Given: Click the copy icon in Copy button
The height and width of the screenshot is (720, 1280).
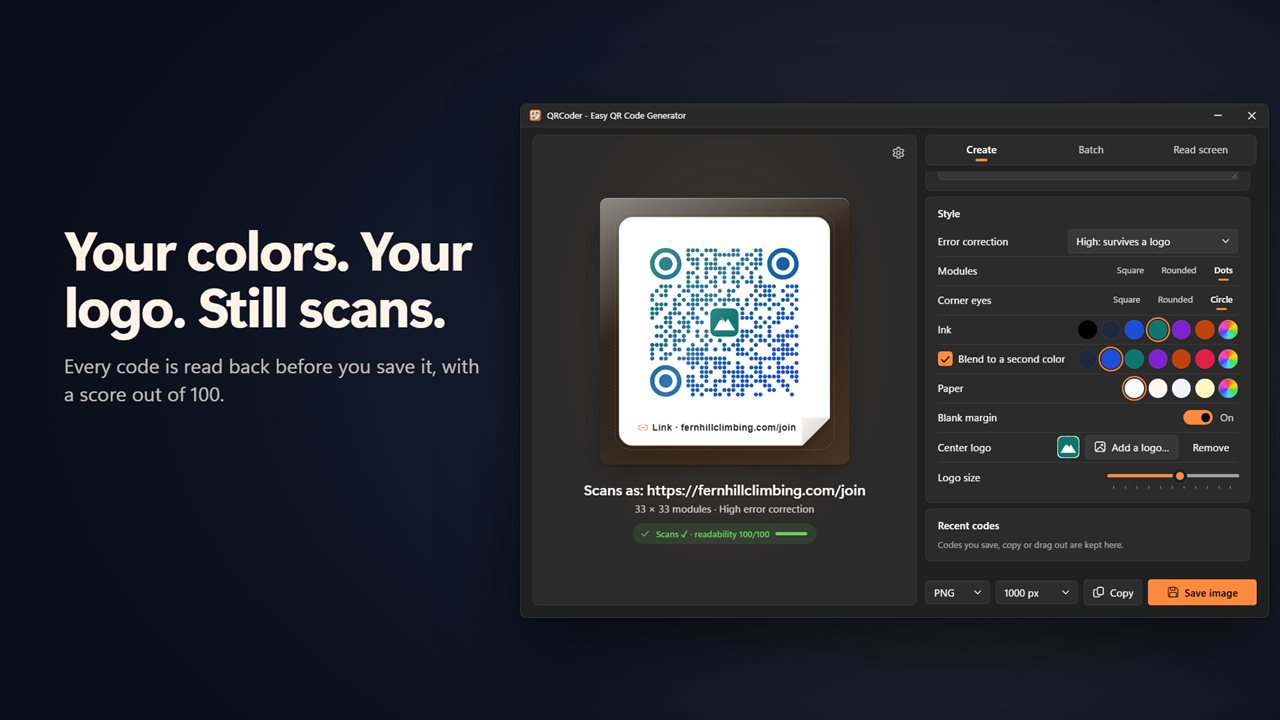Looking at the screenshot, I should 1098,593.
